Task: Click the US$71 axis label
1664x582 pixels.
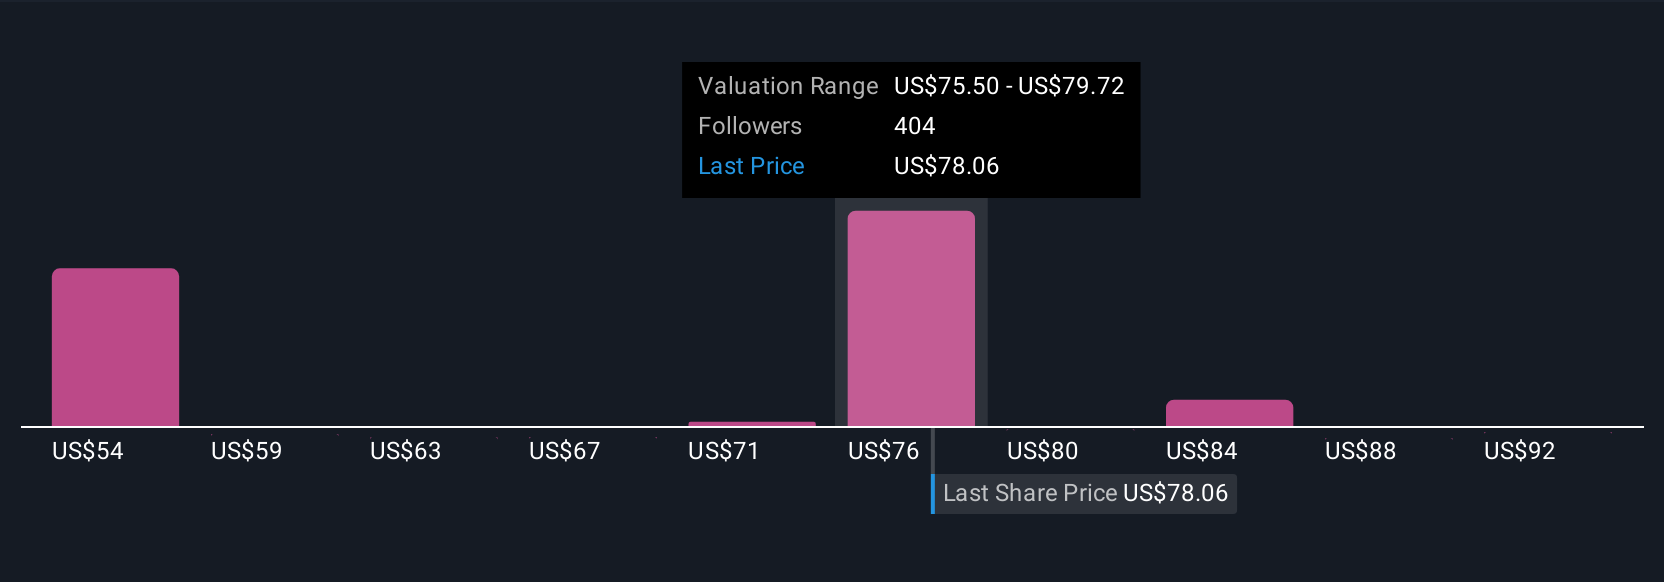Action: 724,451
